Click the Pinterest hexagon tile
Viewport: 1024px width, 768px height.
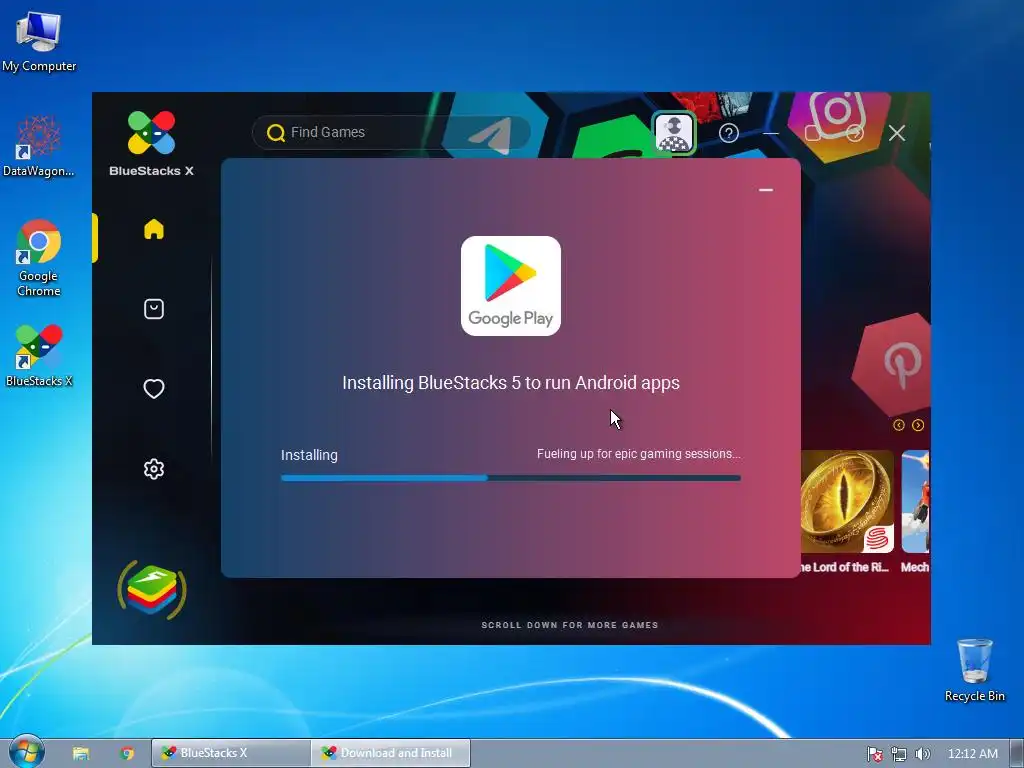tap(892, 364)
